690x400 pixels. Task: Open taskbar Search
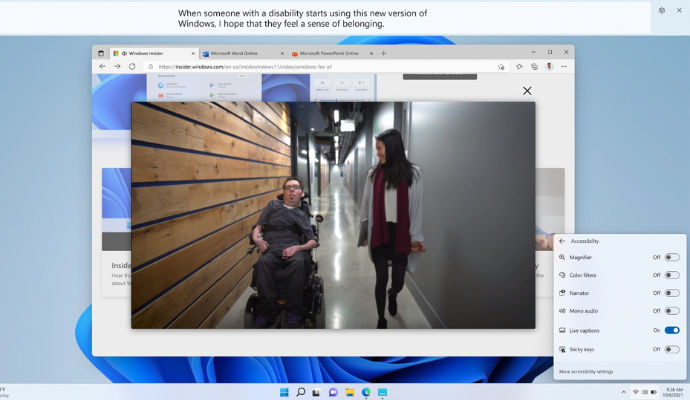(x=301, y=392)
